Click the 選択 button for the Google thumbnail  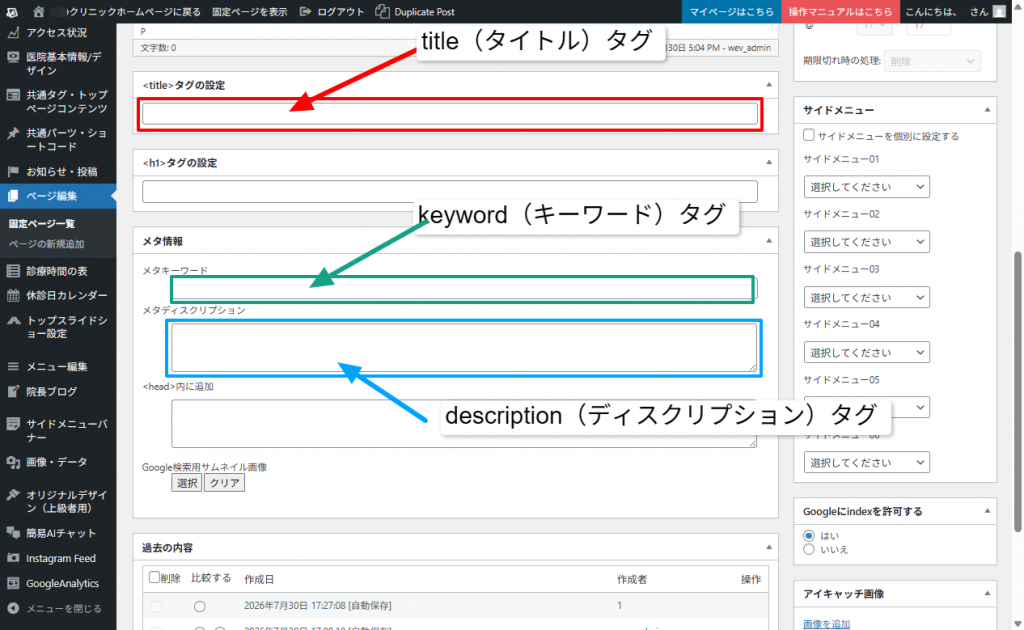coord(187,483)
